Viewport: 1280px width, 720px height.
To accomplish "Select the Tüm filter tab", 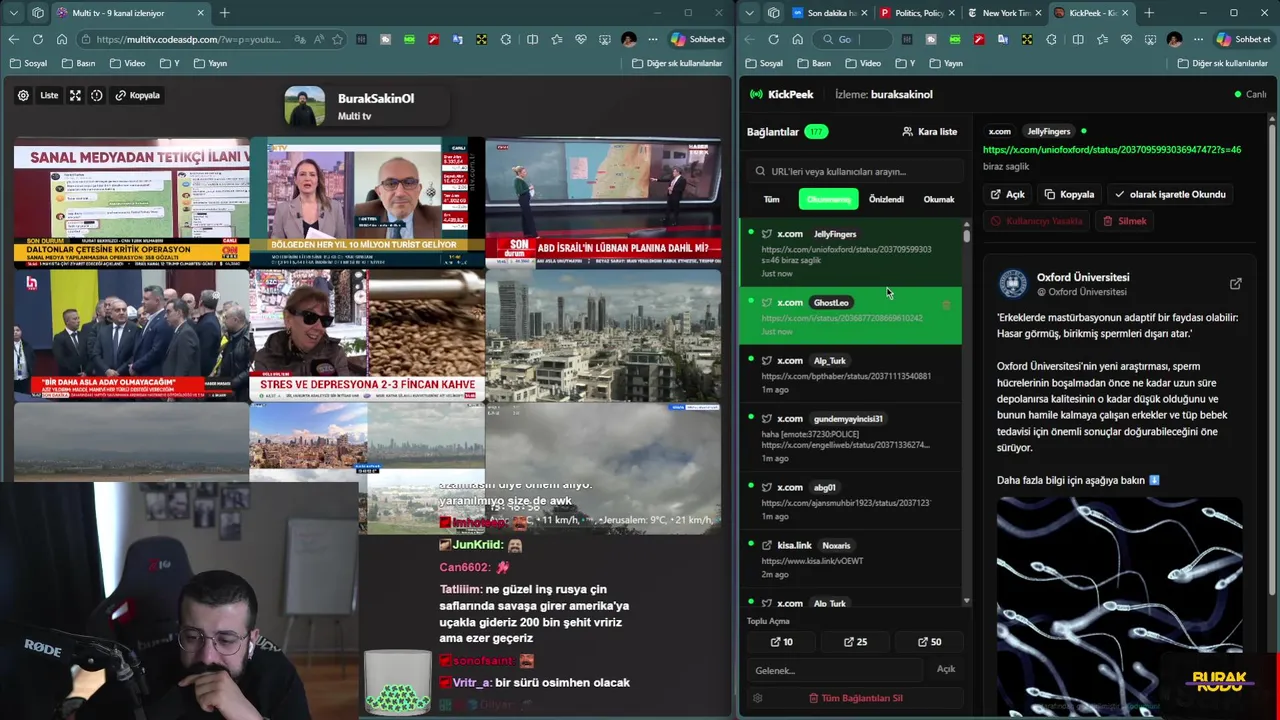I will (772, 199).
